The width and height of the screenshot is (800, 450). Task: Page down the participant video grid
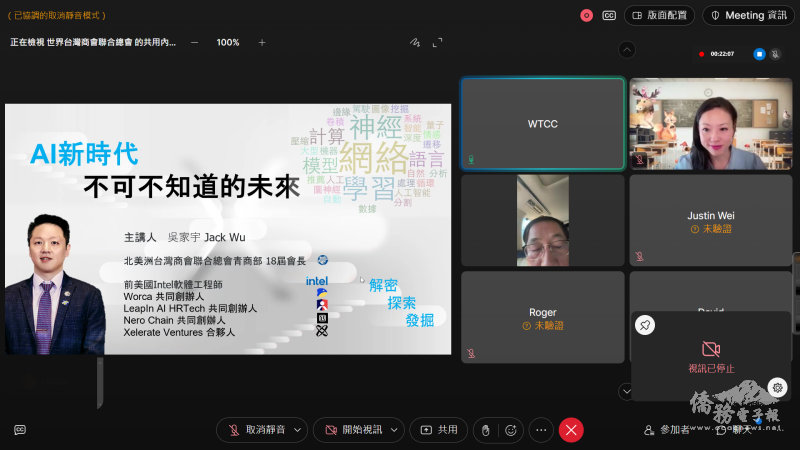(626, 391)
